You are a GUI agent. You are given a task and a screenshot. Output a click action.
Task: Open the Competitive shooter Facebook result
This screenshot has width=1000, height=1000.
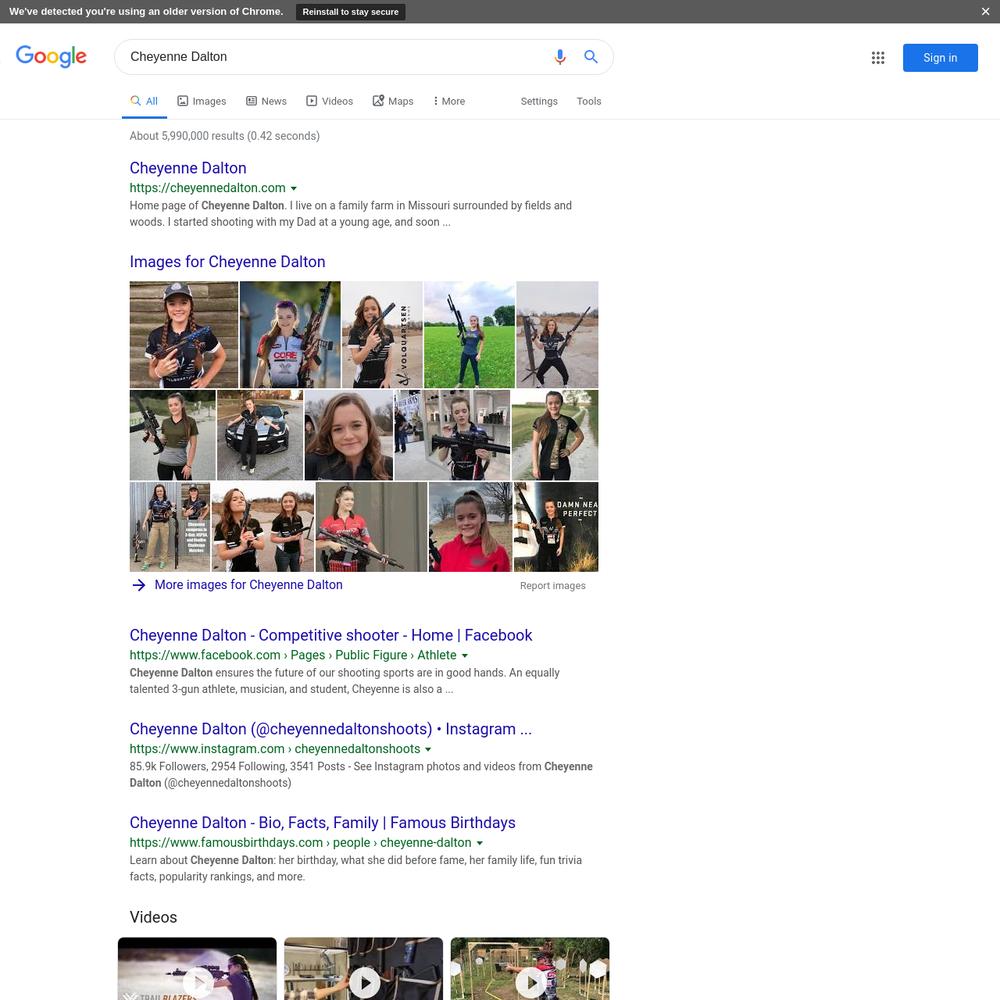(330, 635)
